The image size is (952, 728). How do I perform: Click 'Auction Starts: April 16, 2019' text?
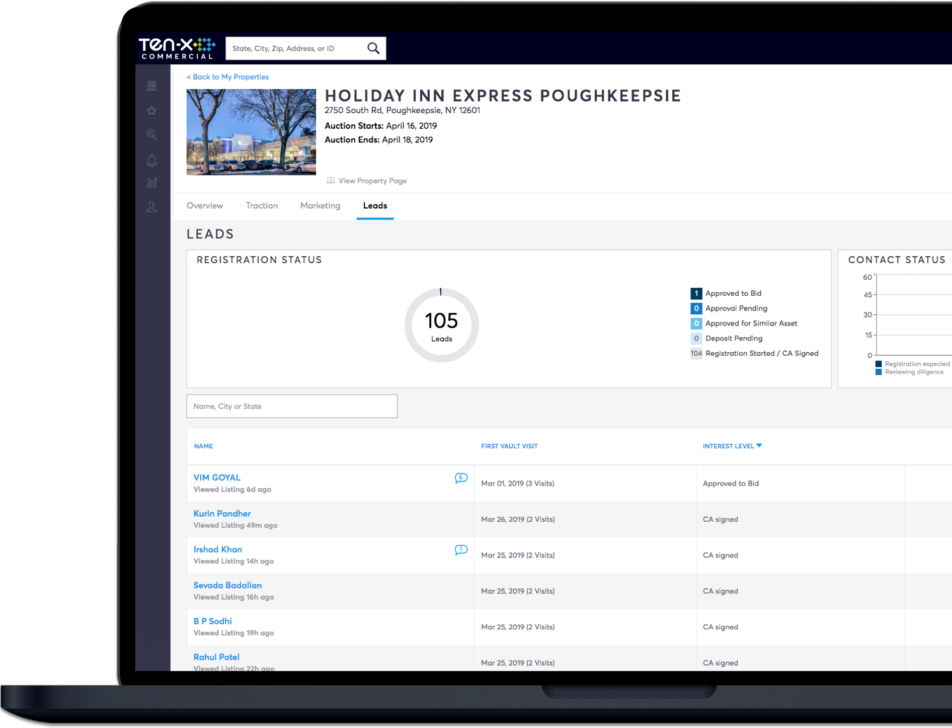[x=381, y=126]
